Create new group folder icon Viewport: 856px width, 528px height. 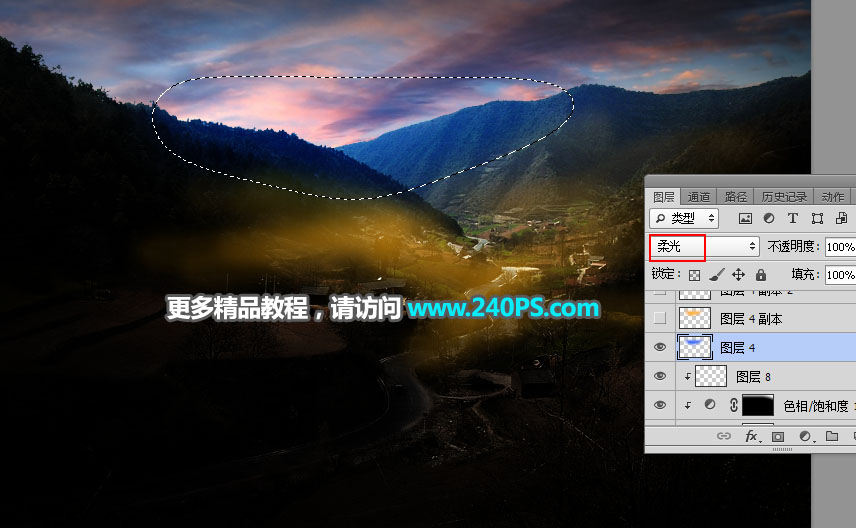(831, 436)
